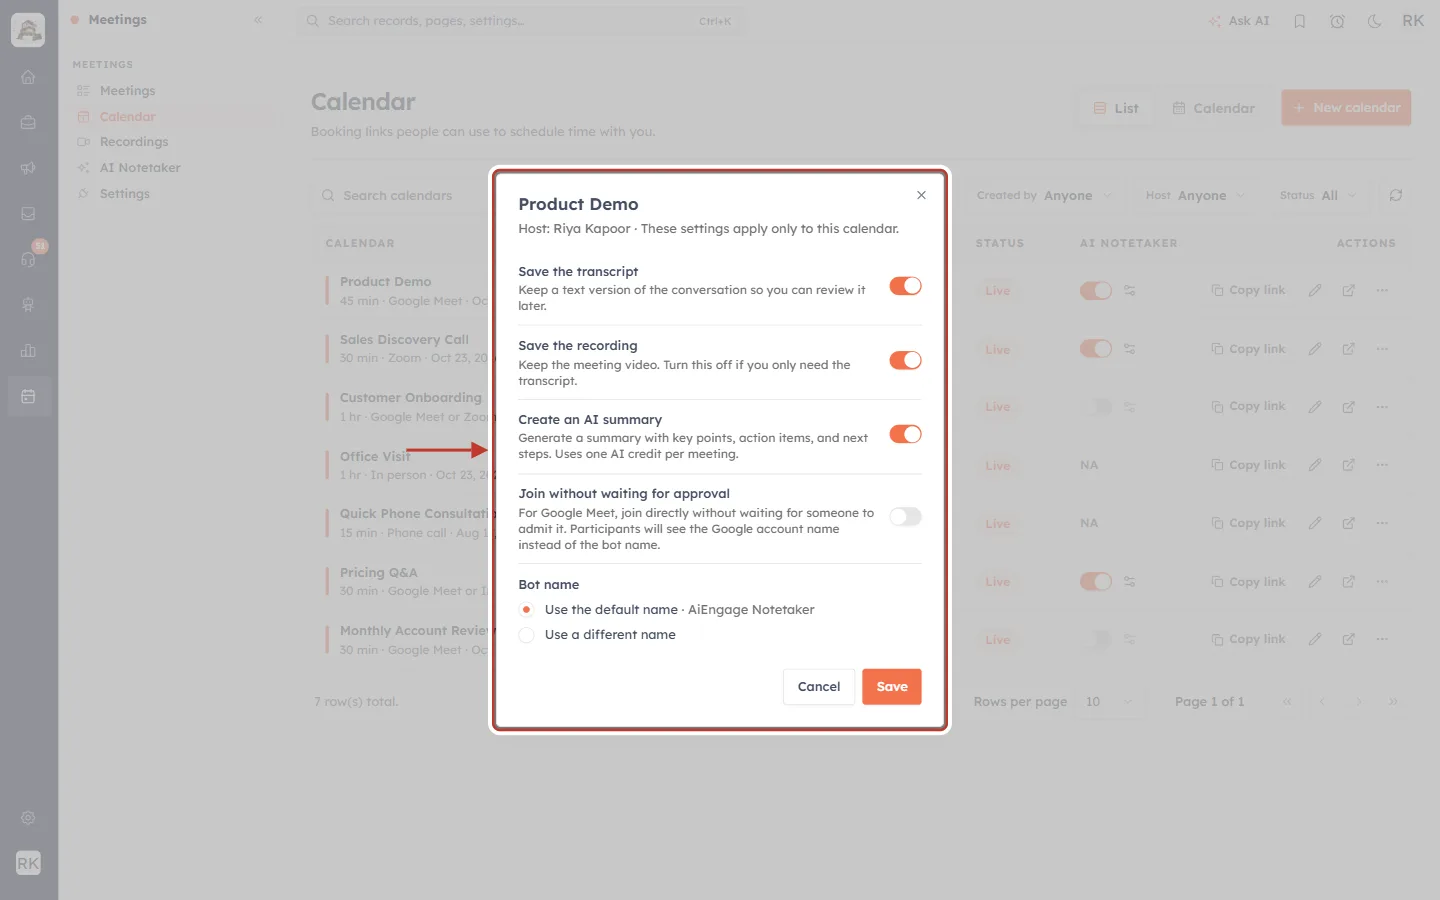Switch to Calendar view
The width and height of the screenshot is (1440, 900).
(x=1213, y=108)
